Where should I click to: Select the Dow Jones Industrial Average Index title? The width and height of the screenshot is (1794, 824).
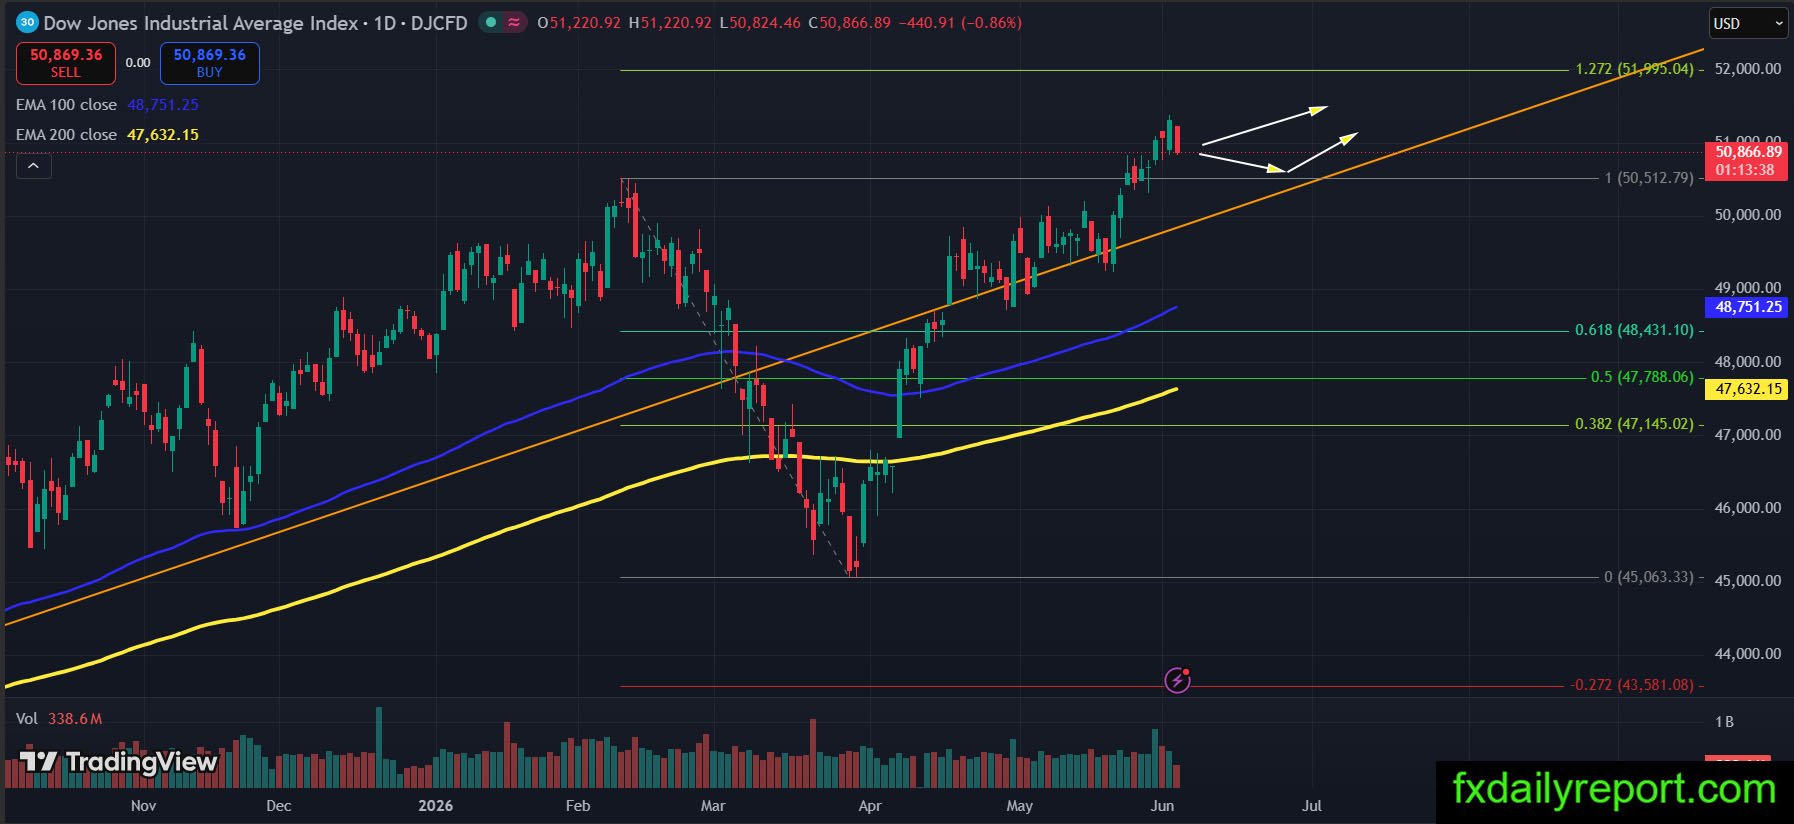click(x=201, y=23)
